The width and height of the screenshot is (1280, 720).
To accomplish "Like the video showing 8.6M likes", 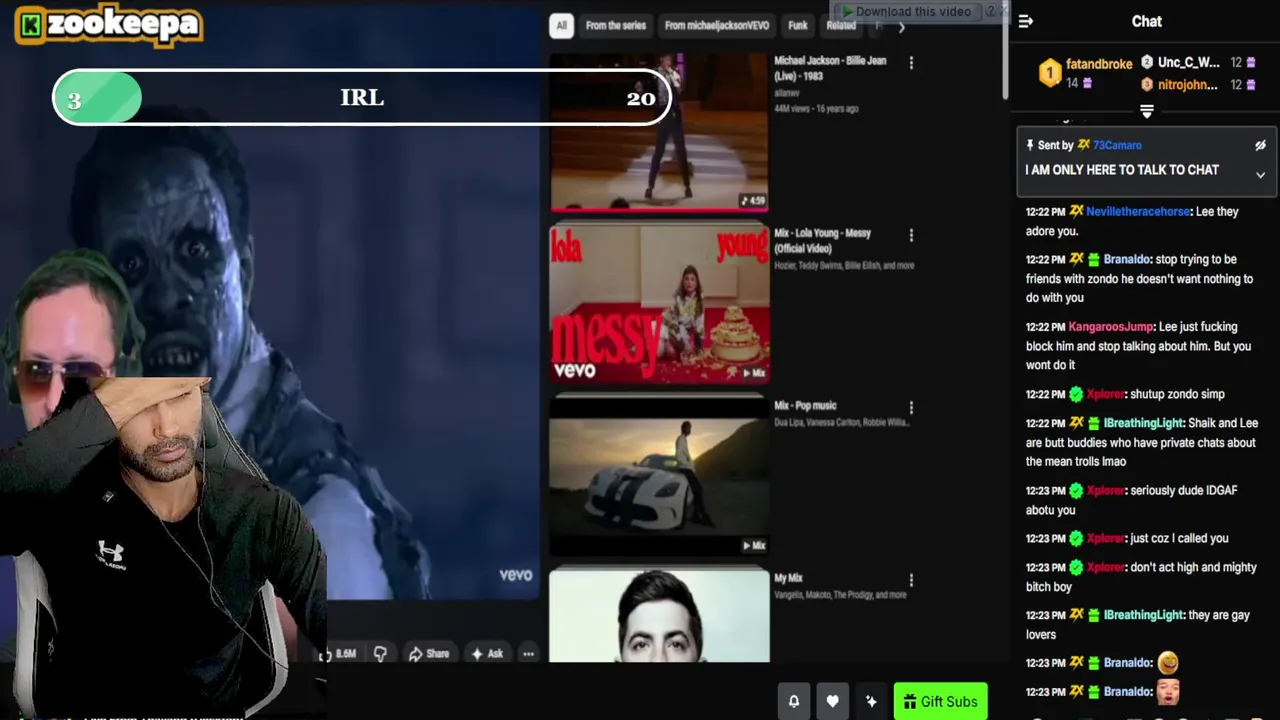I will coord(337,654).
